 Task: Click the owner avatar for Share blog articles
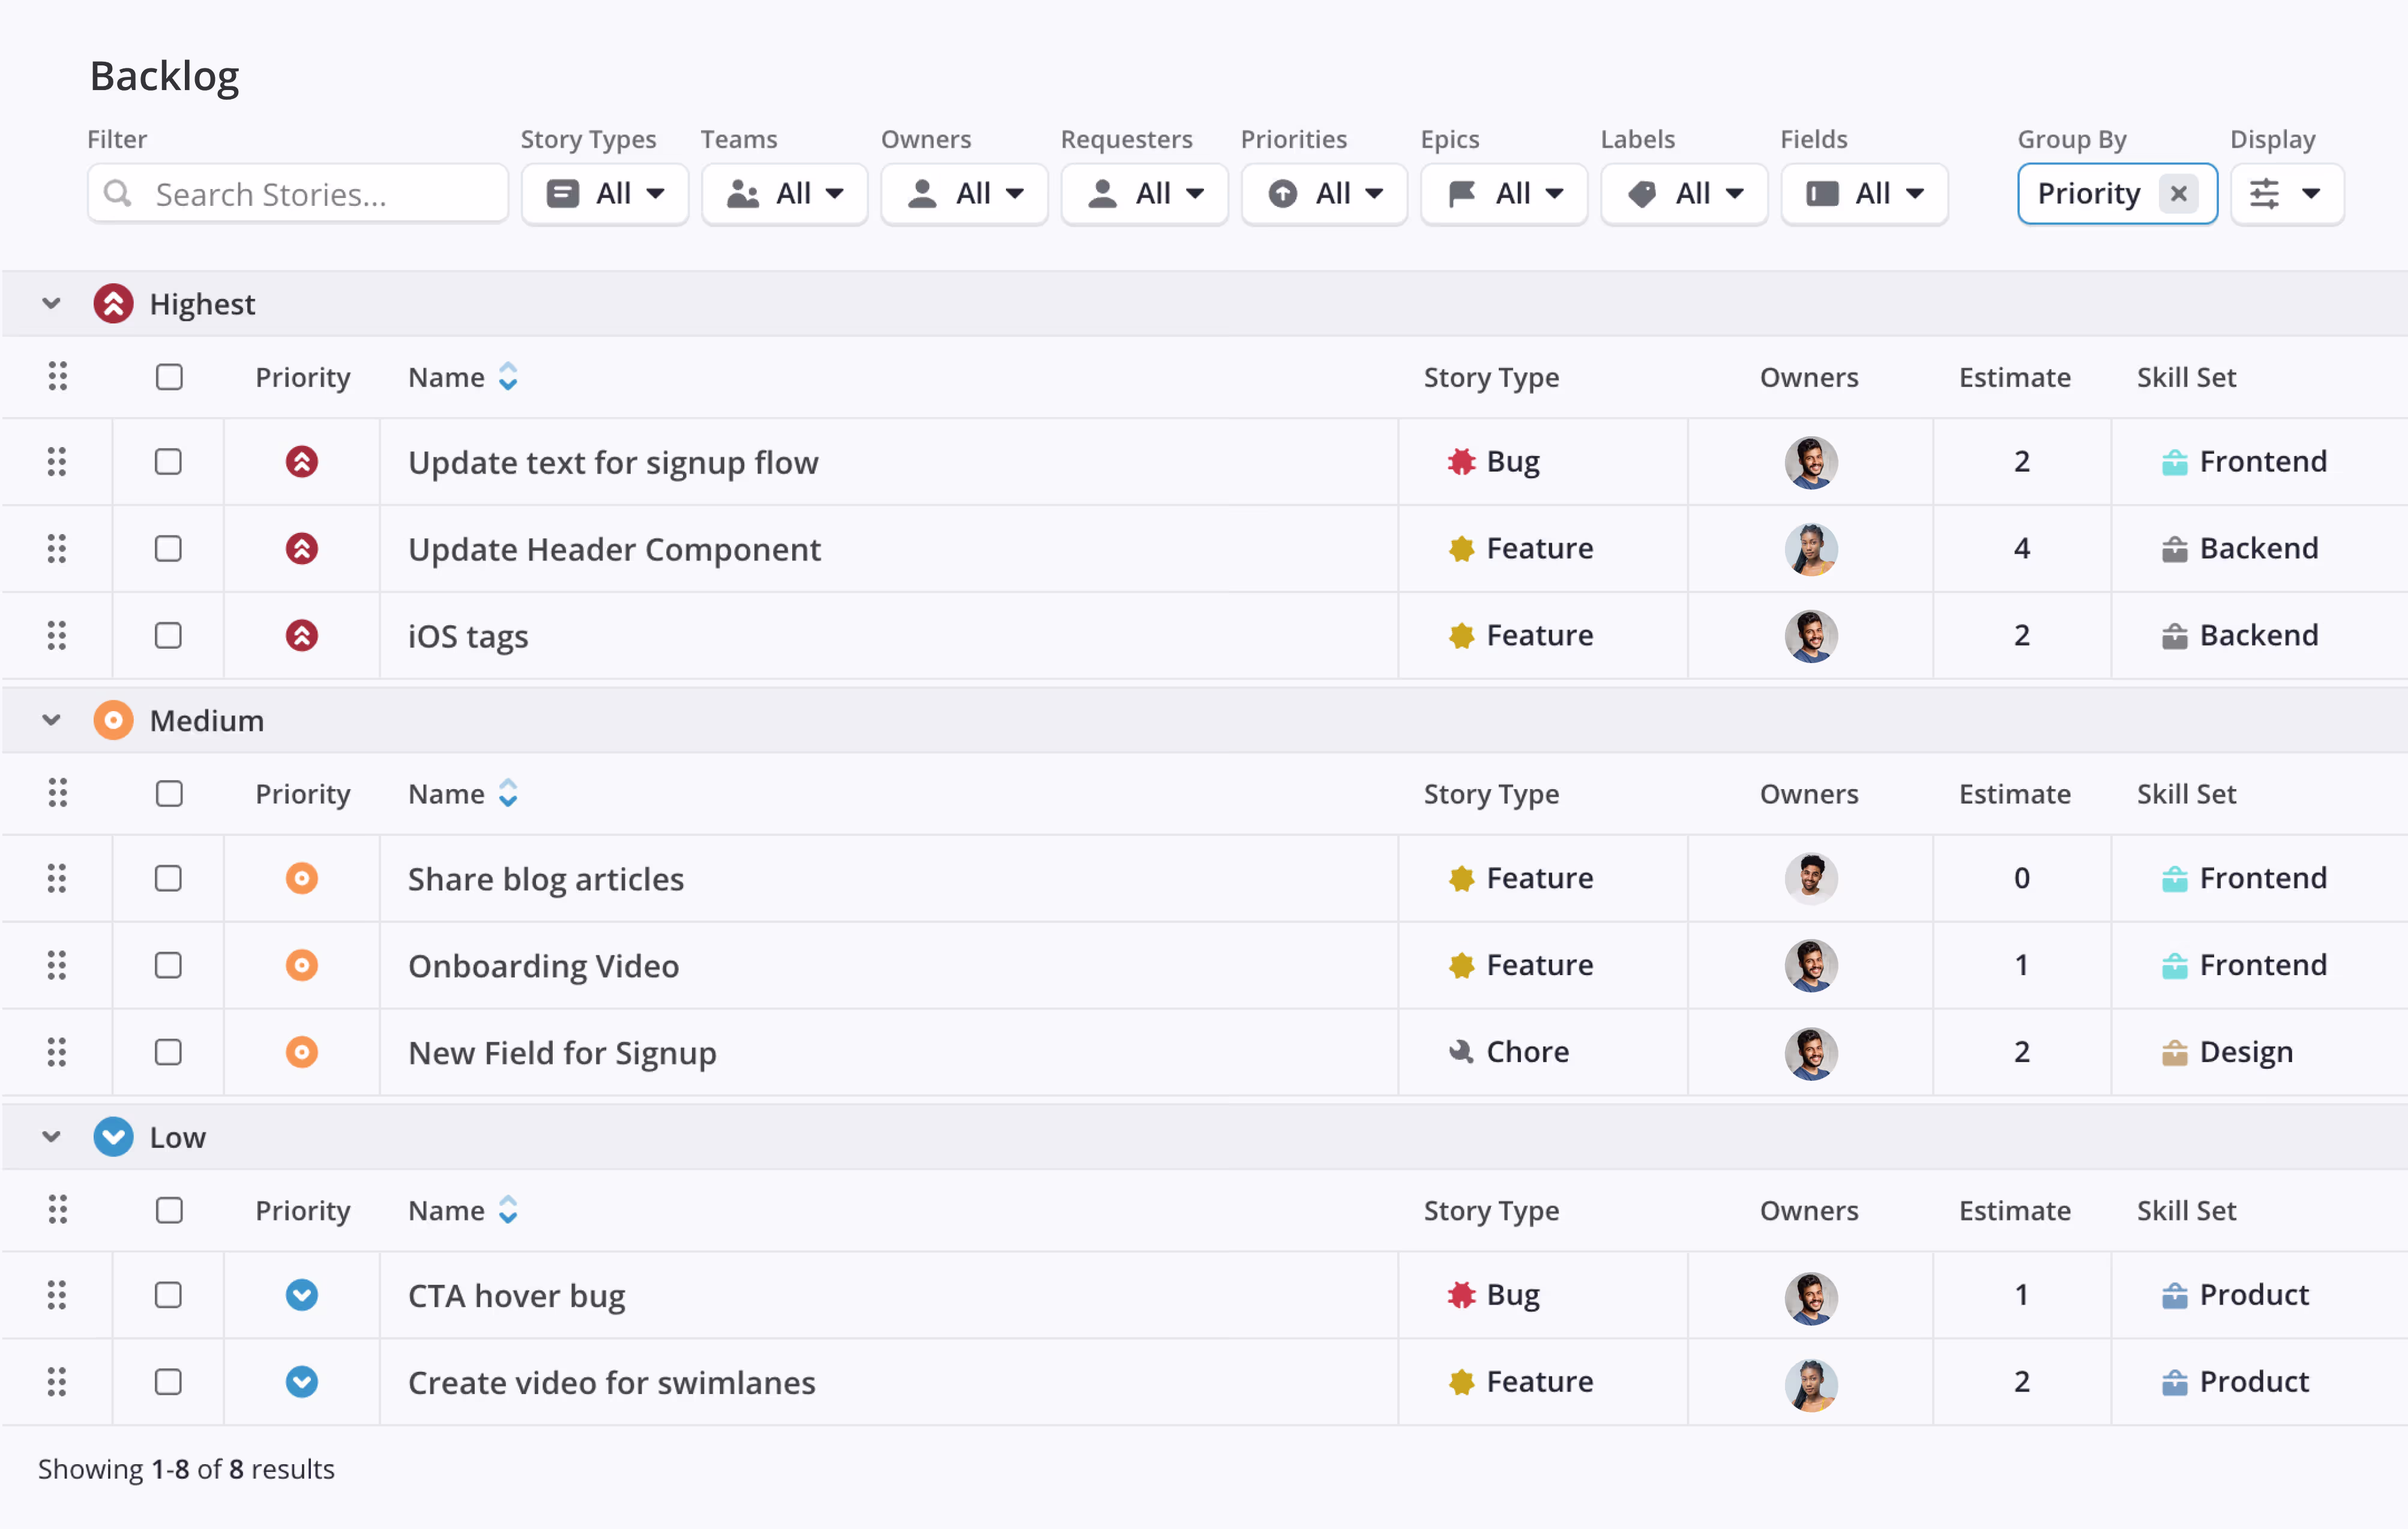(1811, 879)
